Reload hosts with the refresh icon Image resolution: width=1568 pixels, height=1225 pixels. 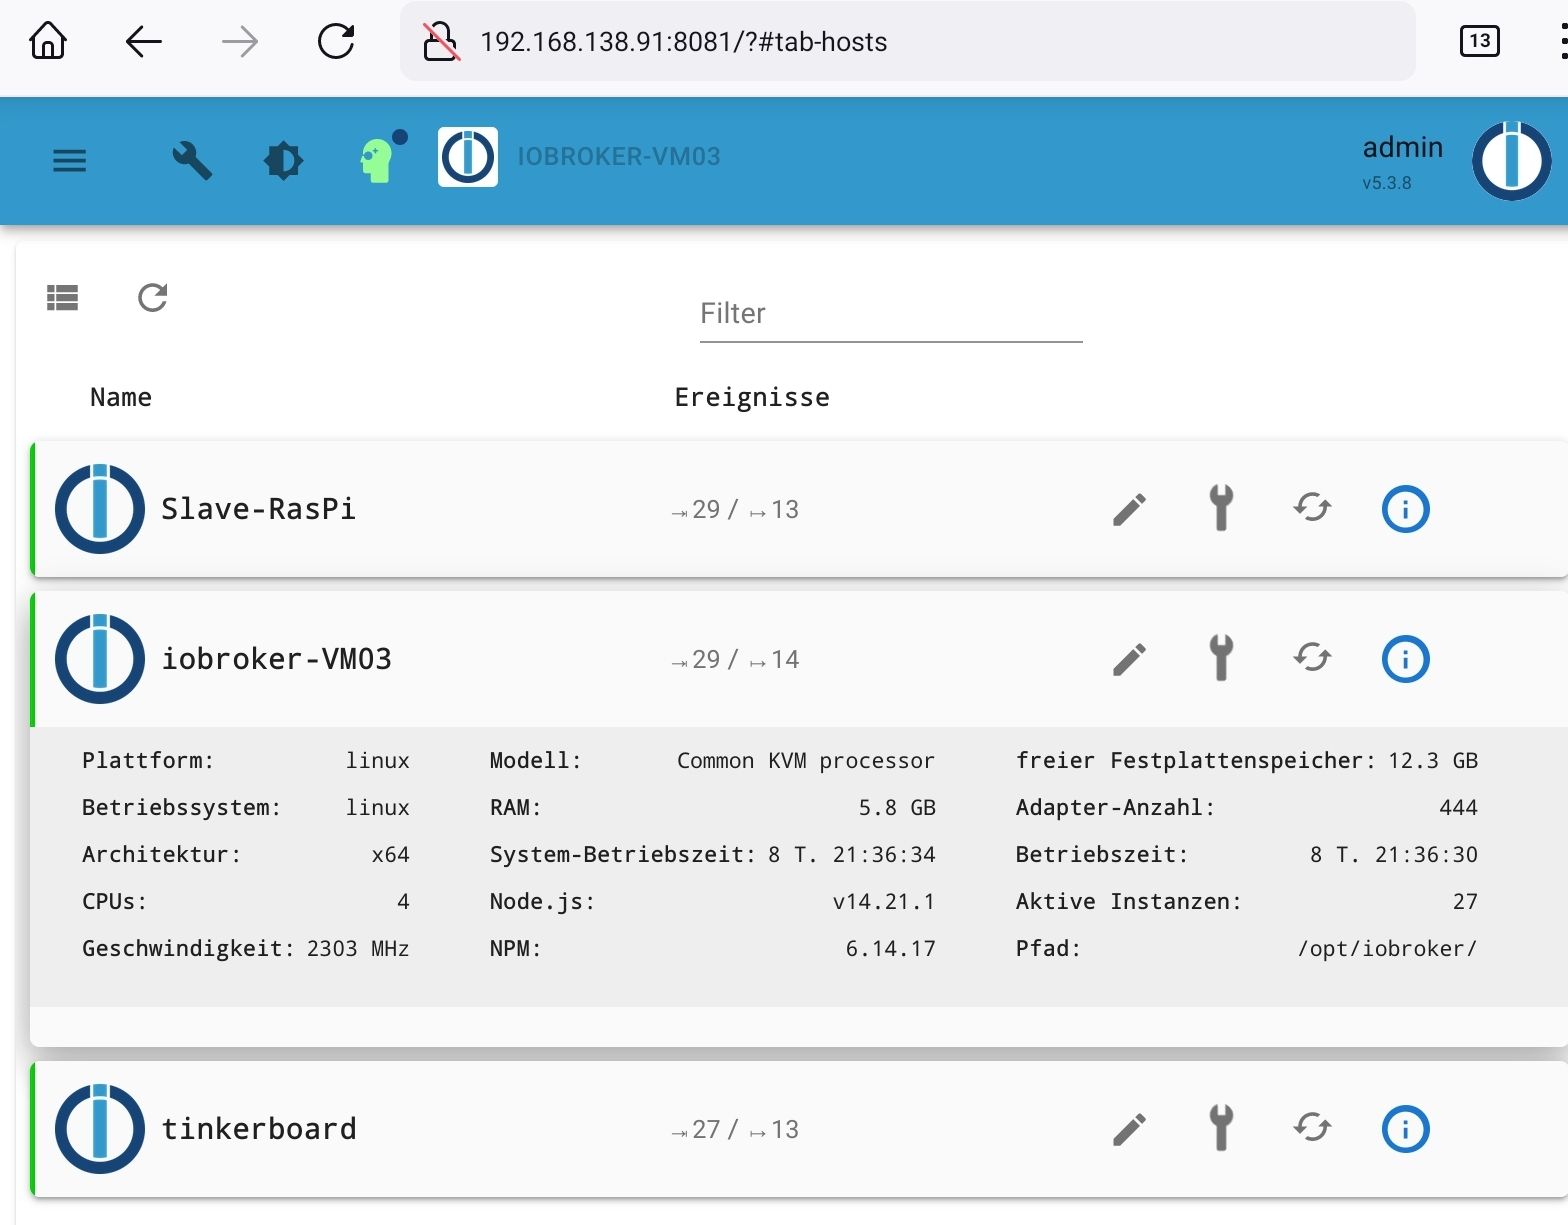pos(152,297)
